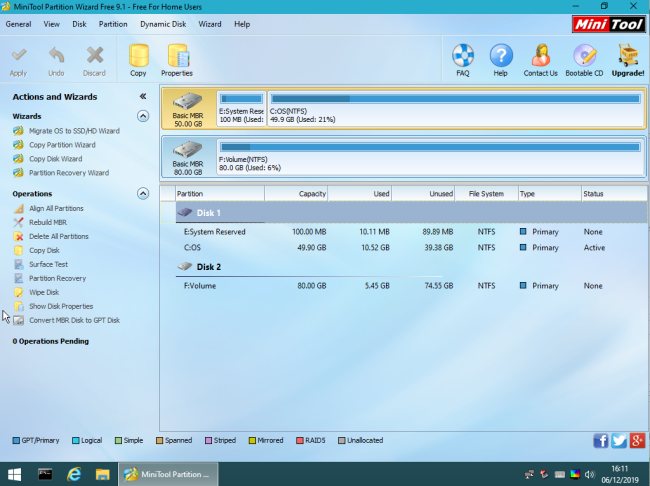Start the Copy Partition Wizard

click(x=62, y=145)
